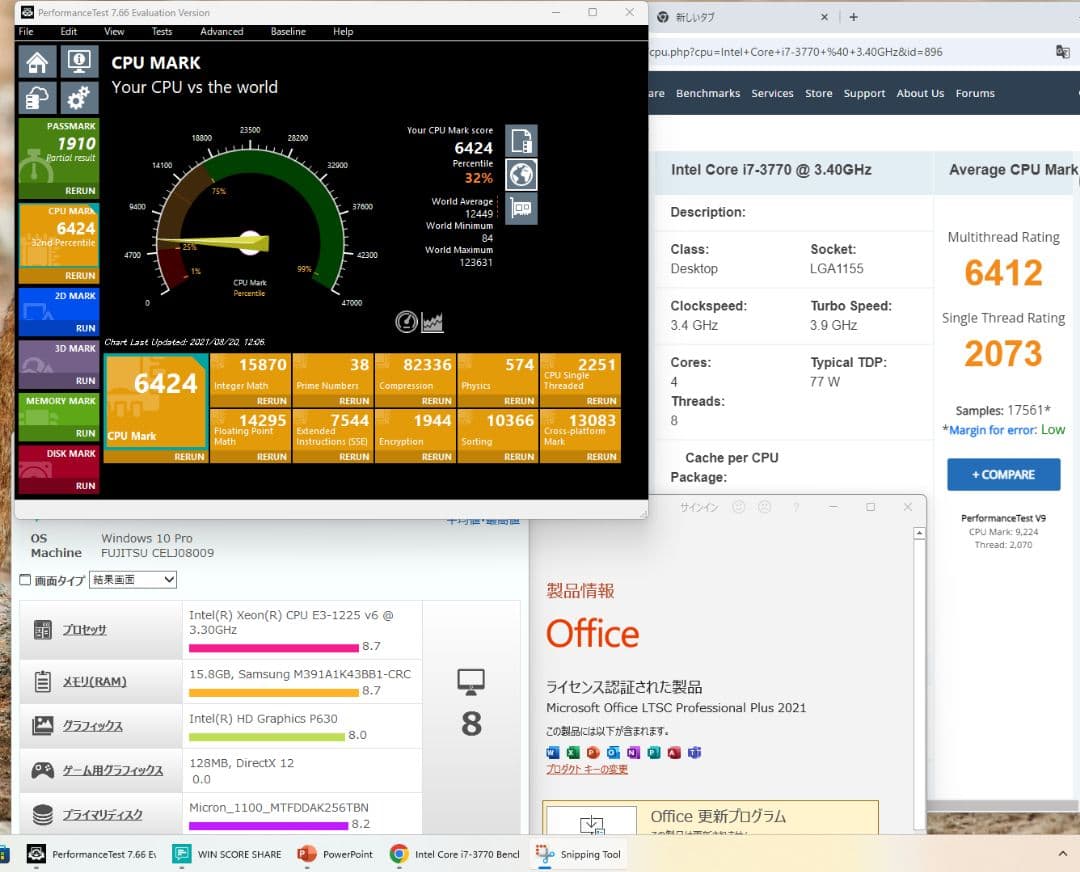The height and width of the screenshot is (872, 1080).
Task: Show score history via chart icon
Action: [432, 322]
